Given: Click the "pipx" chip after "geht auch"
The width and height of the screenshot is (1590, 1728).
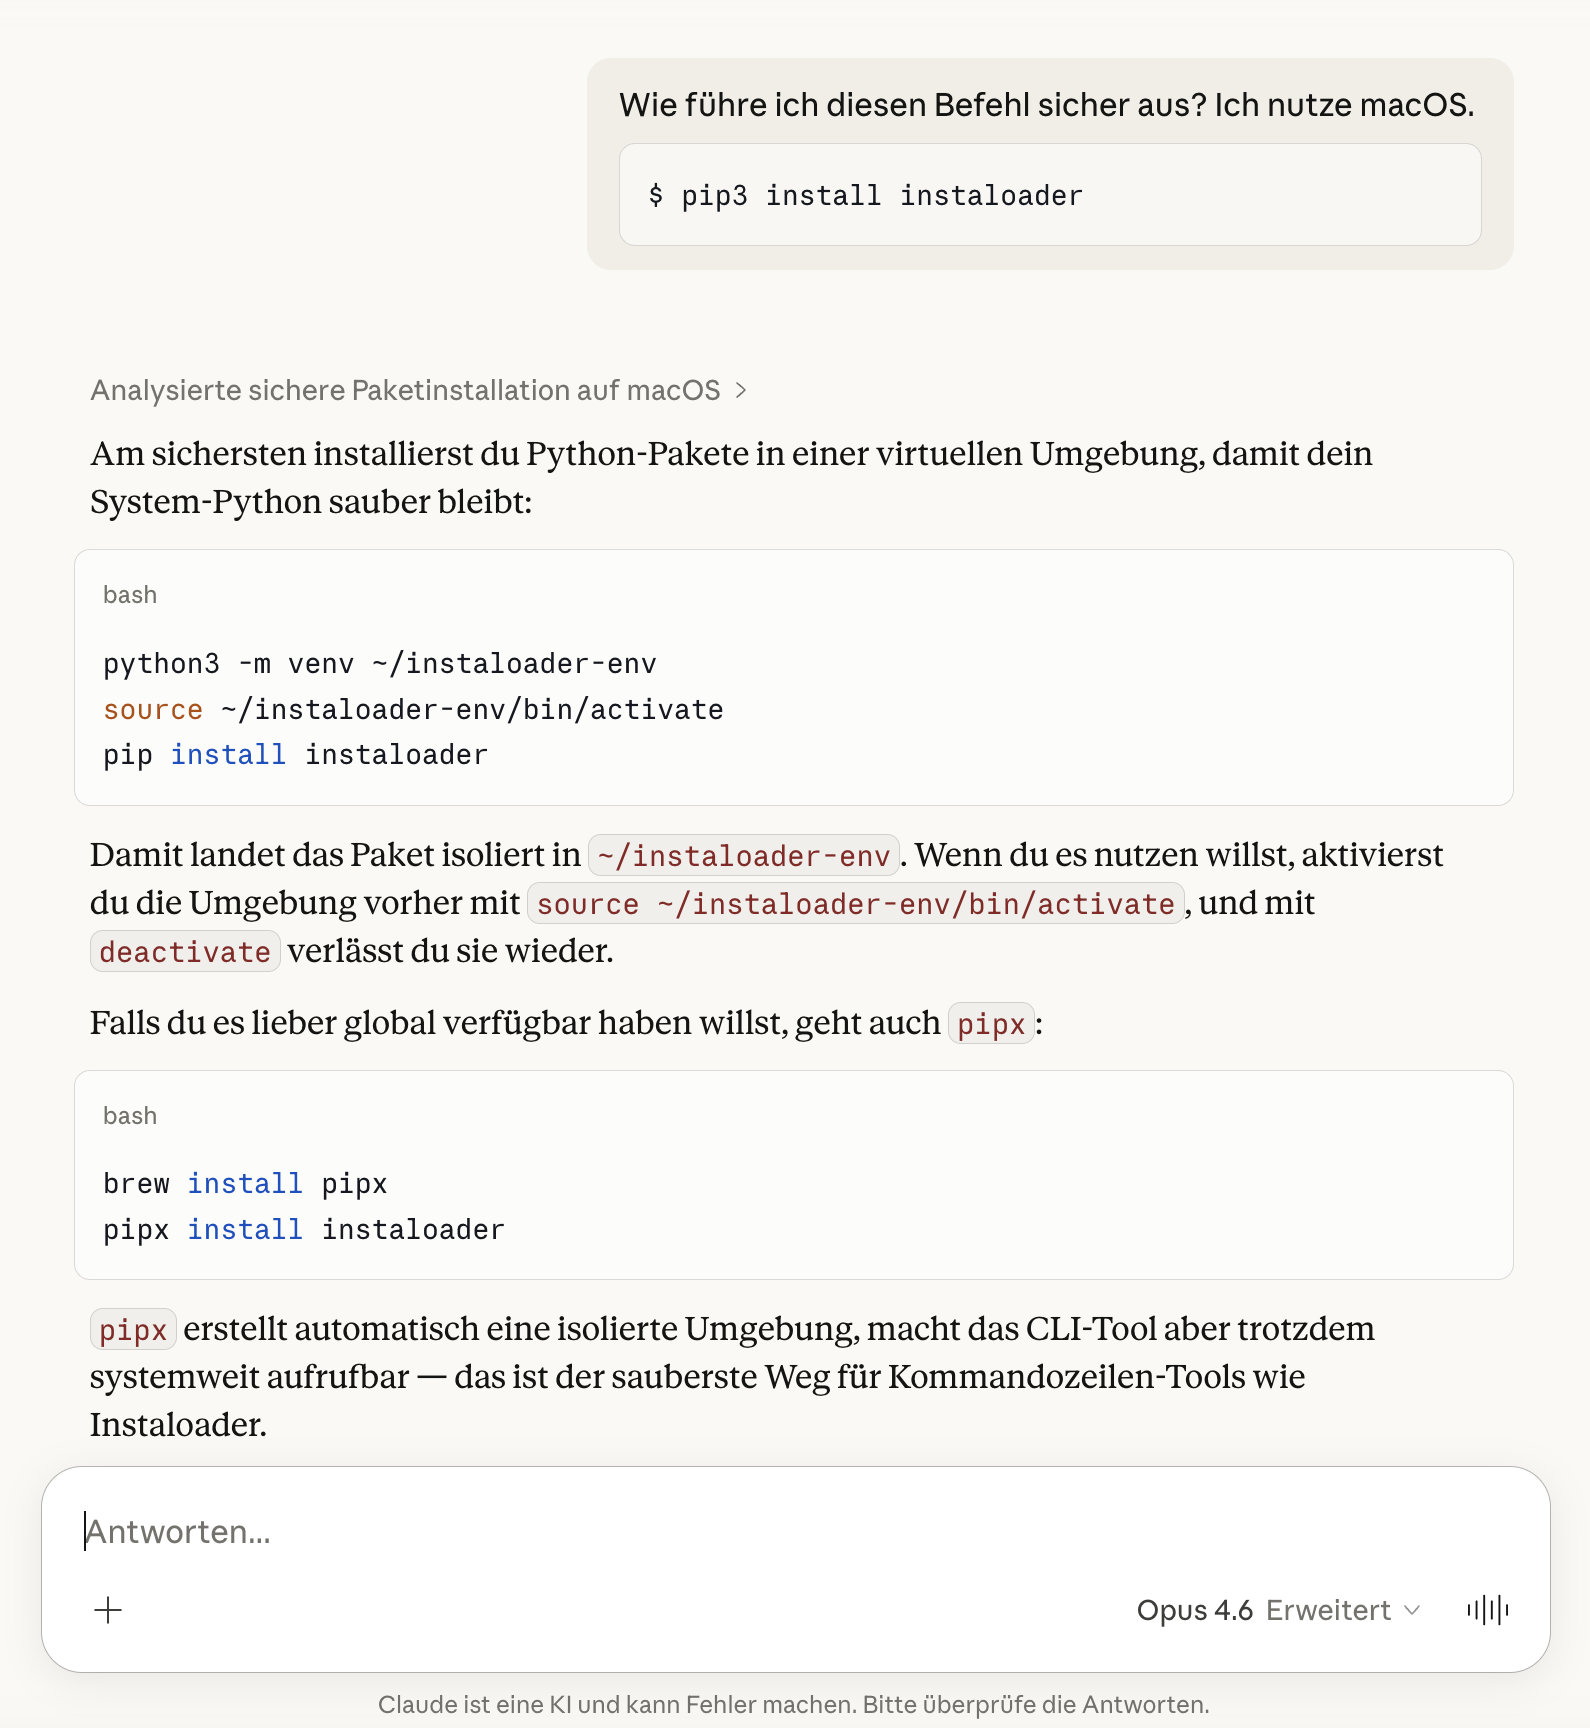Looking at the screenshot, I should [991, 1024].
